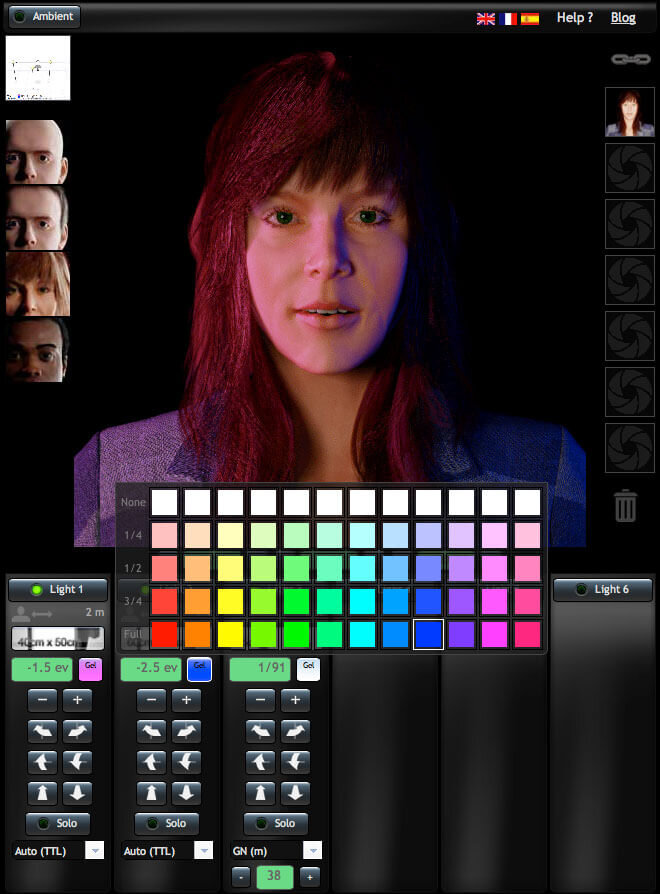
Task: Click the up arrow in the Light 1 panel
Action: click(x=43, y=793)
